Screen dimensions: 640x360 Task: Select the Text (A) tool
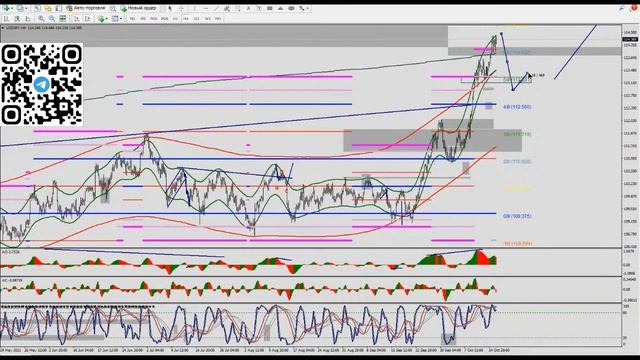click(248, 8)
